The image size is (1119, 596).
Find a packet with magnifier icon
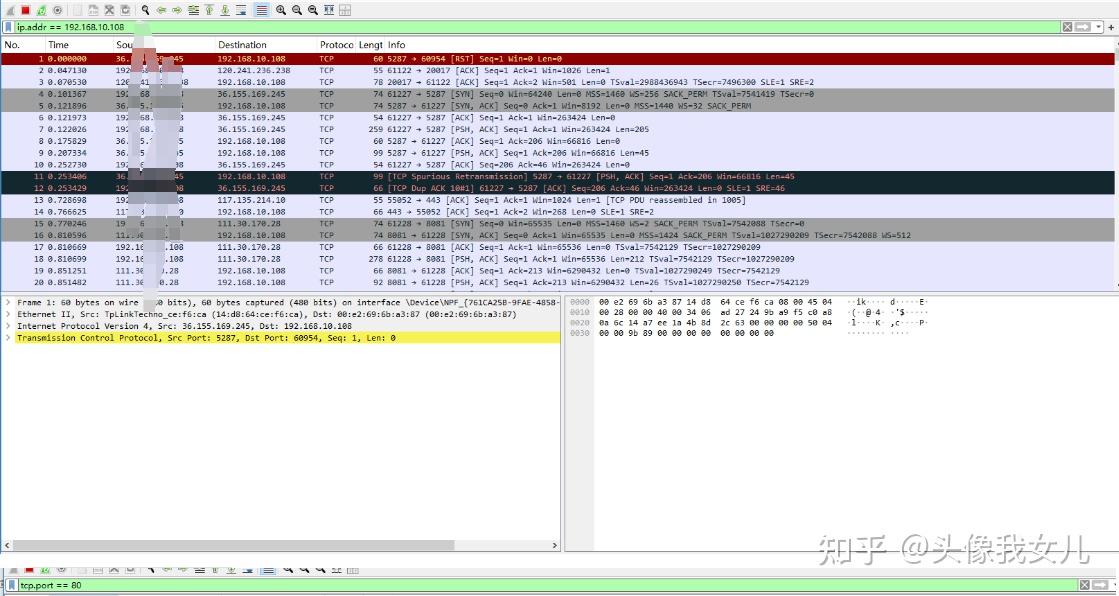tap(146, 10)
